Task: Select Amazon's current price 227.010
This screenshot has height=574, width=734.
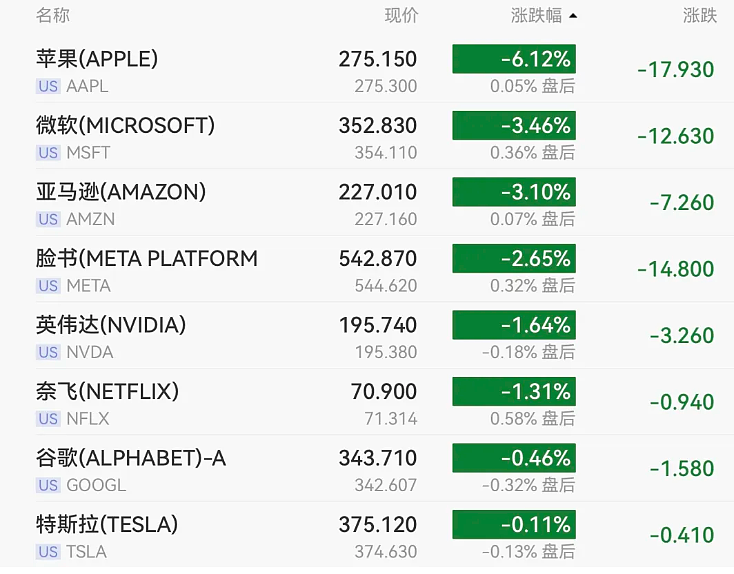Action: click(x=378, y=192)
